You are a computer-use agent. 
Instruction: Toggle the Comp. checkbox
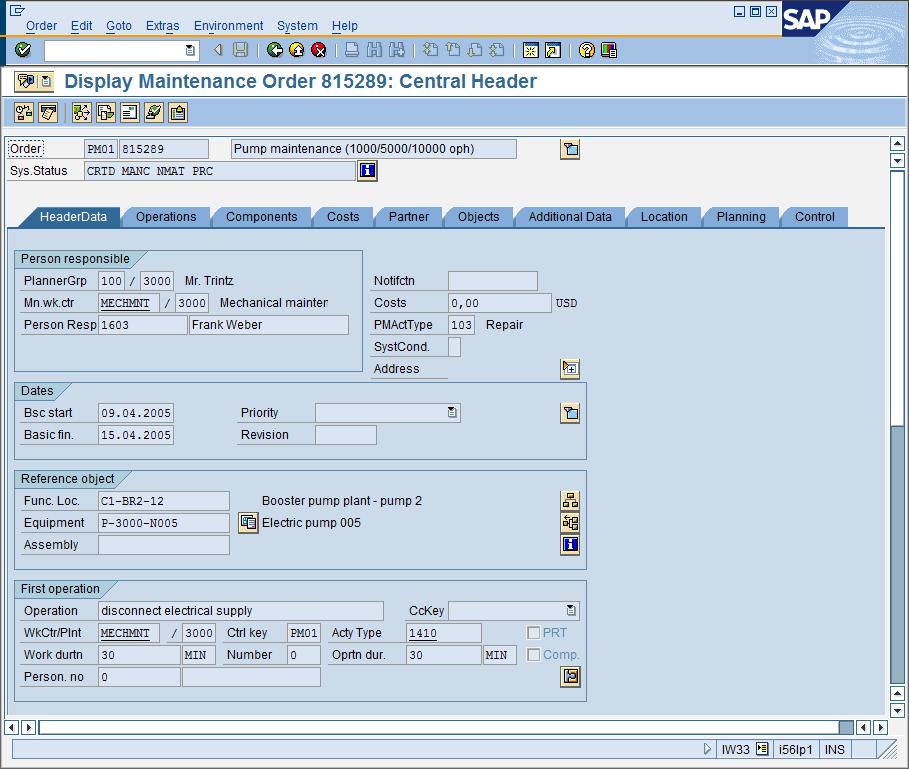(x=533, y=655)
